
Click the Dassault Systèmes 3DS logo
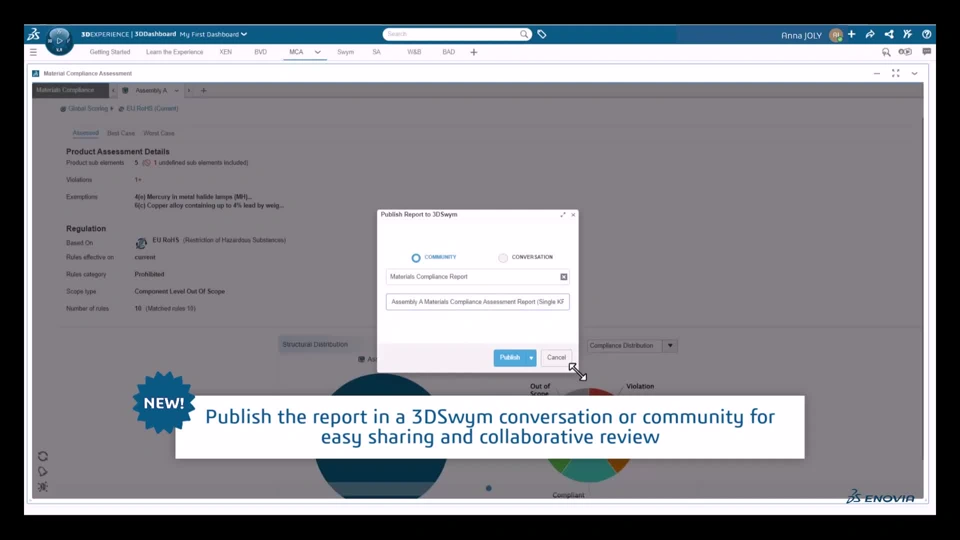(x=34, y=34)
